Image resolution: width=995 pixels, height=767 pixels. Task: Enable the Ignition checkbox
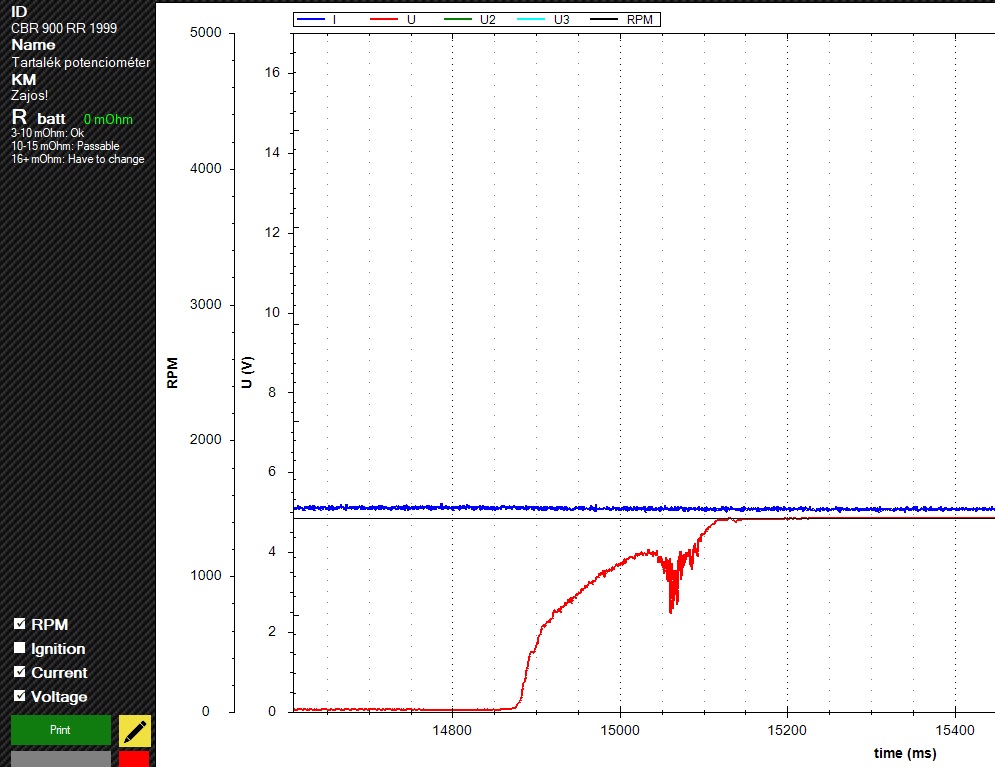point(20,648)
